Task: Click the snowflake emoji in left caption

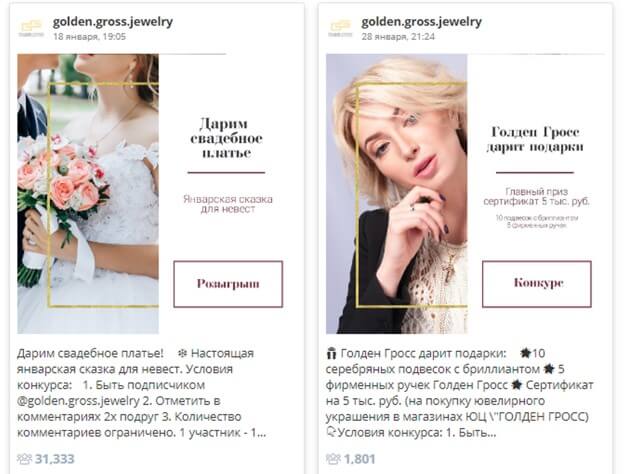Action: pyautogui.click(x=182, y=353)
